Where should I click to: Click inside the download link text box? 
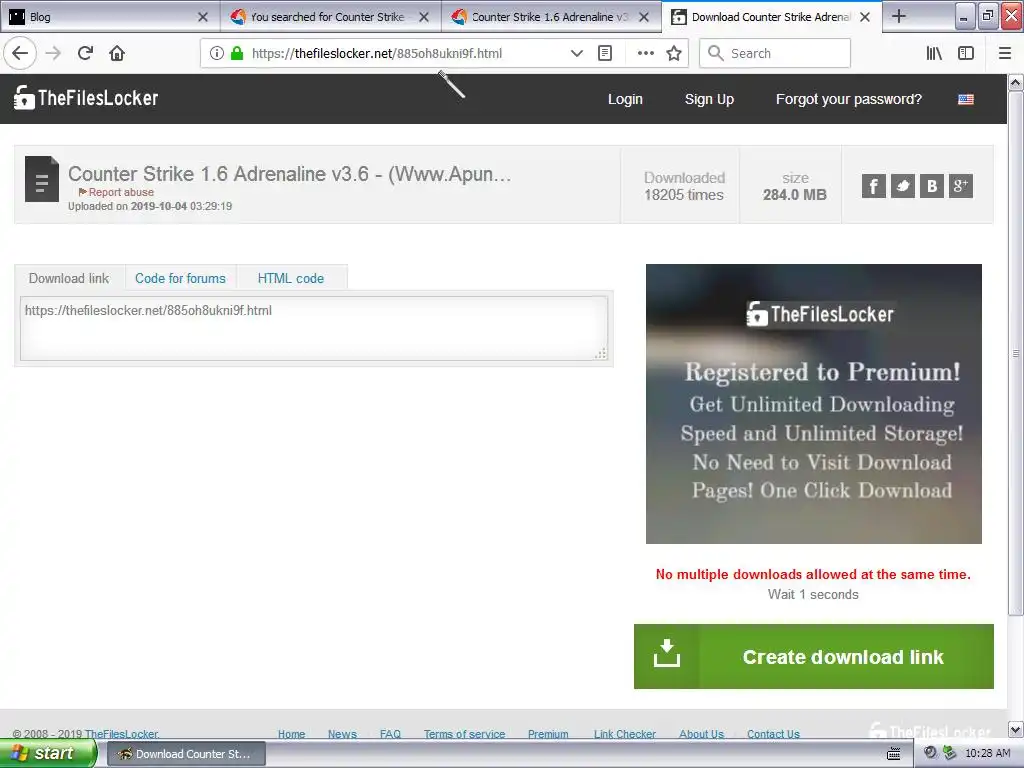[x=313, y=328]
